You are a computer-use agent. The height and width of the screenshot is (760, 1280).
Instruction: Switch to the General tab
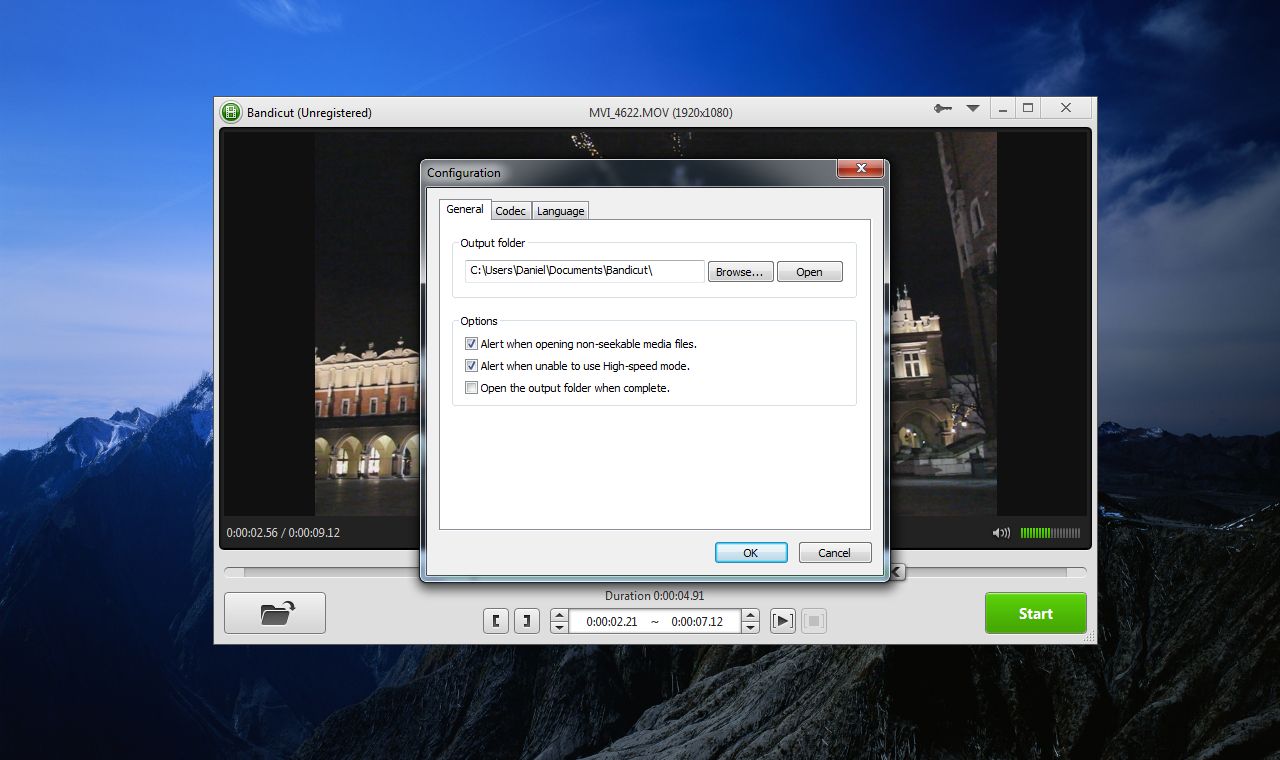point(465,209)
